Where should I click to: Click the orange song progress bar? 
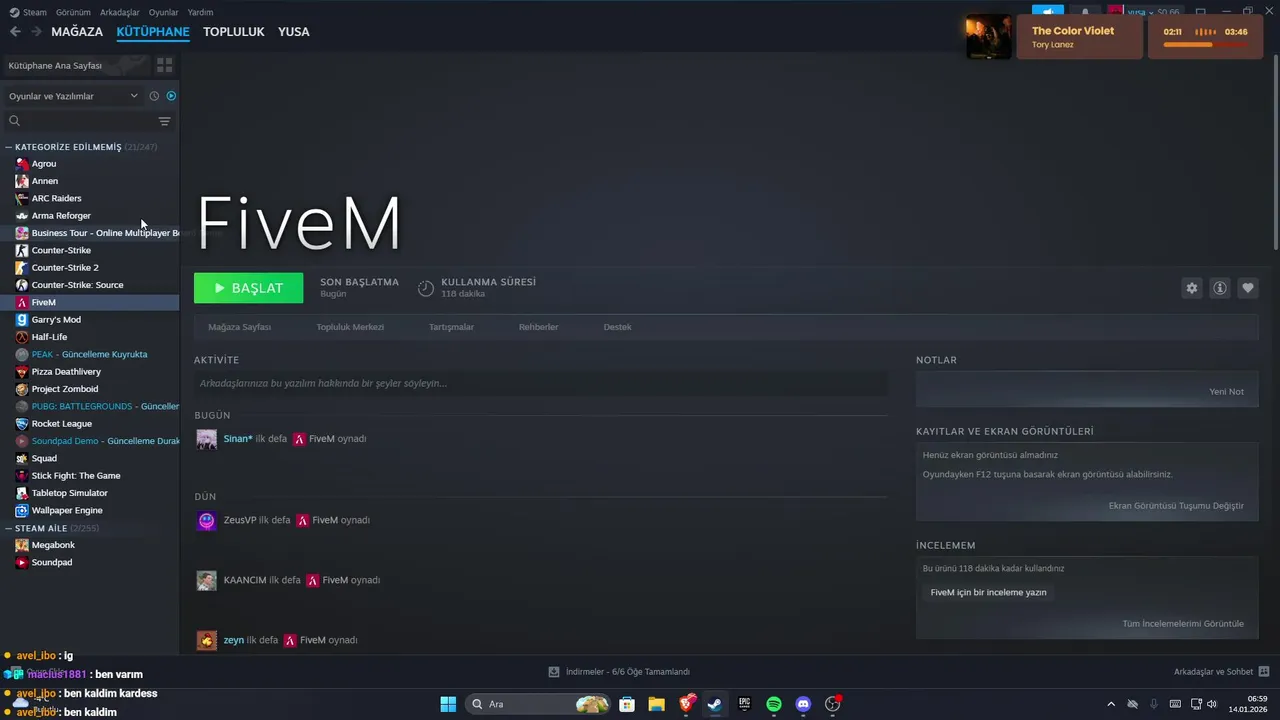(x=1189, y=45)
